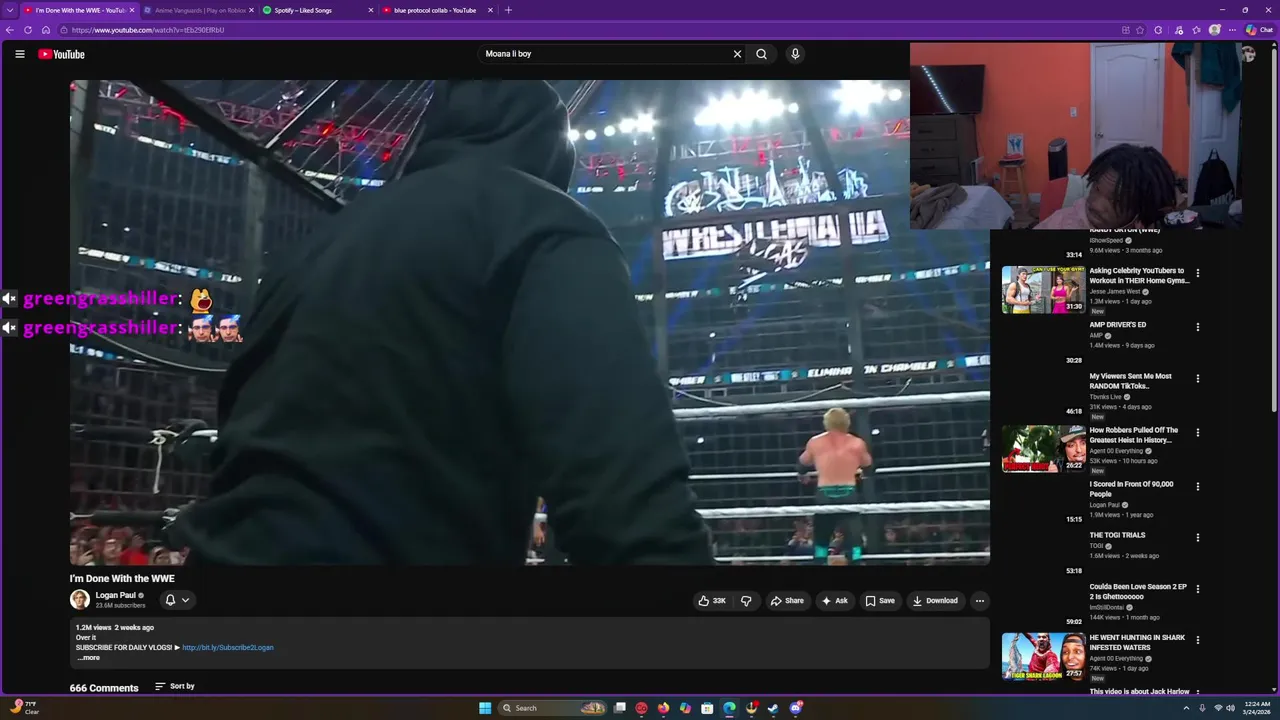Open the Windows Start menu
This screenshot has width=1280, height=720.
coord(485,708)
